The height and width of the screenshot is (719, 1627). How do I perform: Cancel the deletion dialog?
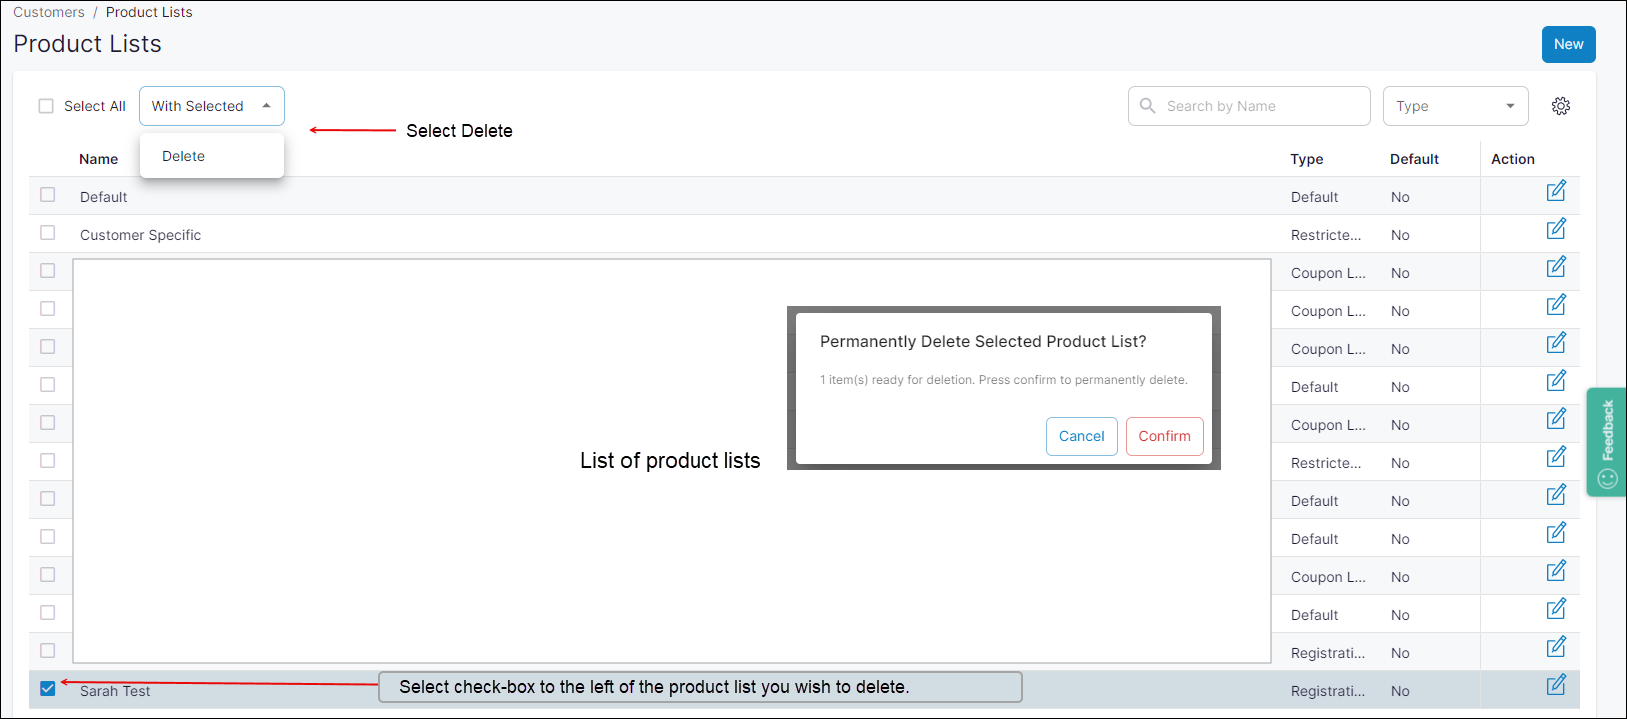(1081, 436)
